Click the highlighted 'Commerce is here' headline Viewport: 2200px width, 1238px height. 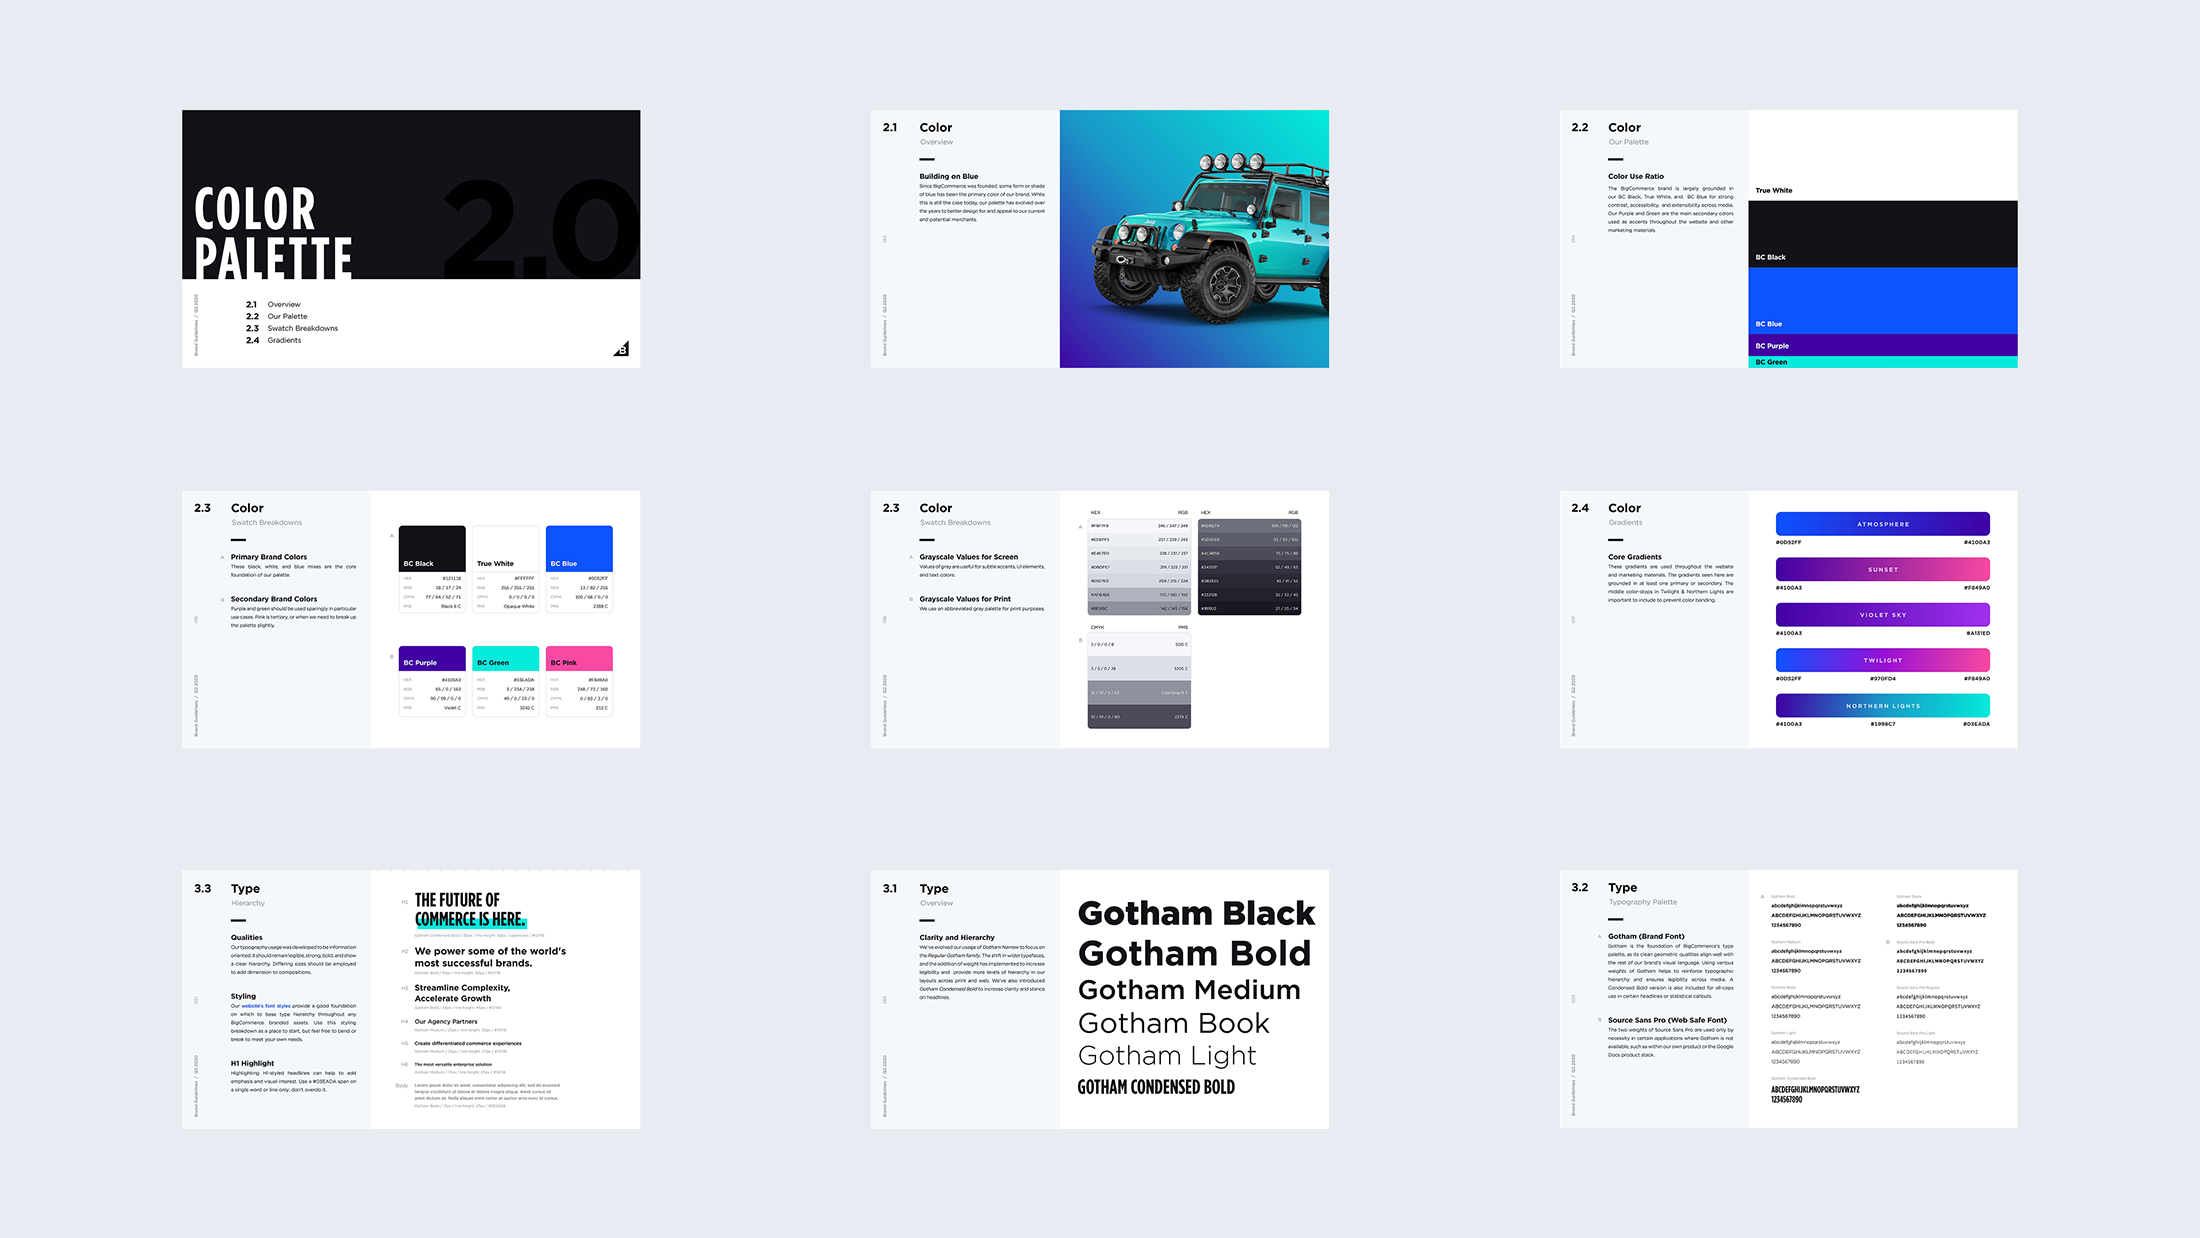point(470,919)
